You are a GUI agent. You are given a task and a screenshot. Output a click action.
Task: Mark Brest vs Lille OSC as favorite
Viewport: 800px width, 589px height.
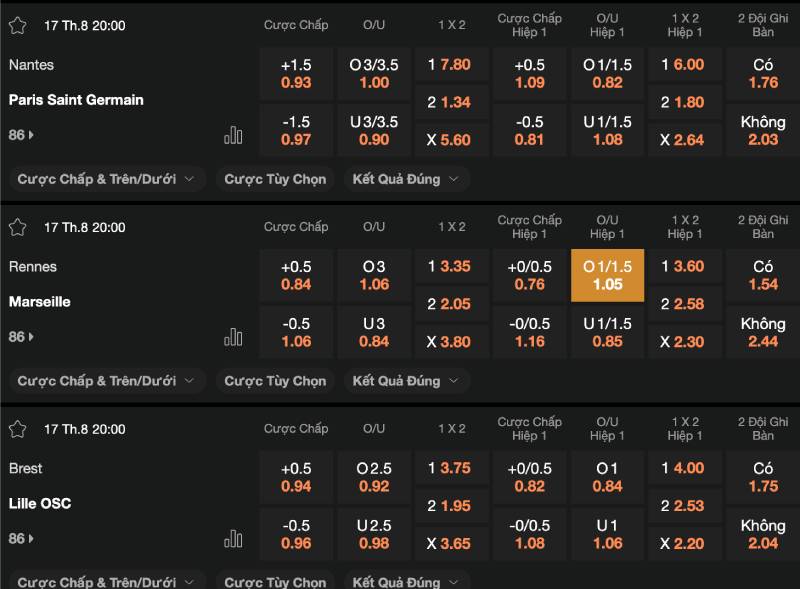pyautogui.click(x=17, y=429)
